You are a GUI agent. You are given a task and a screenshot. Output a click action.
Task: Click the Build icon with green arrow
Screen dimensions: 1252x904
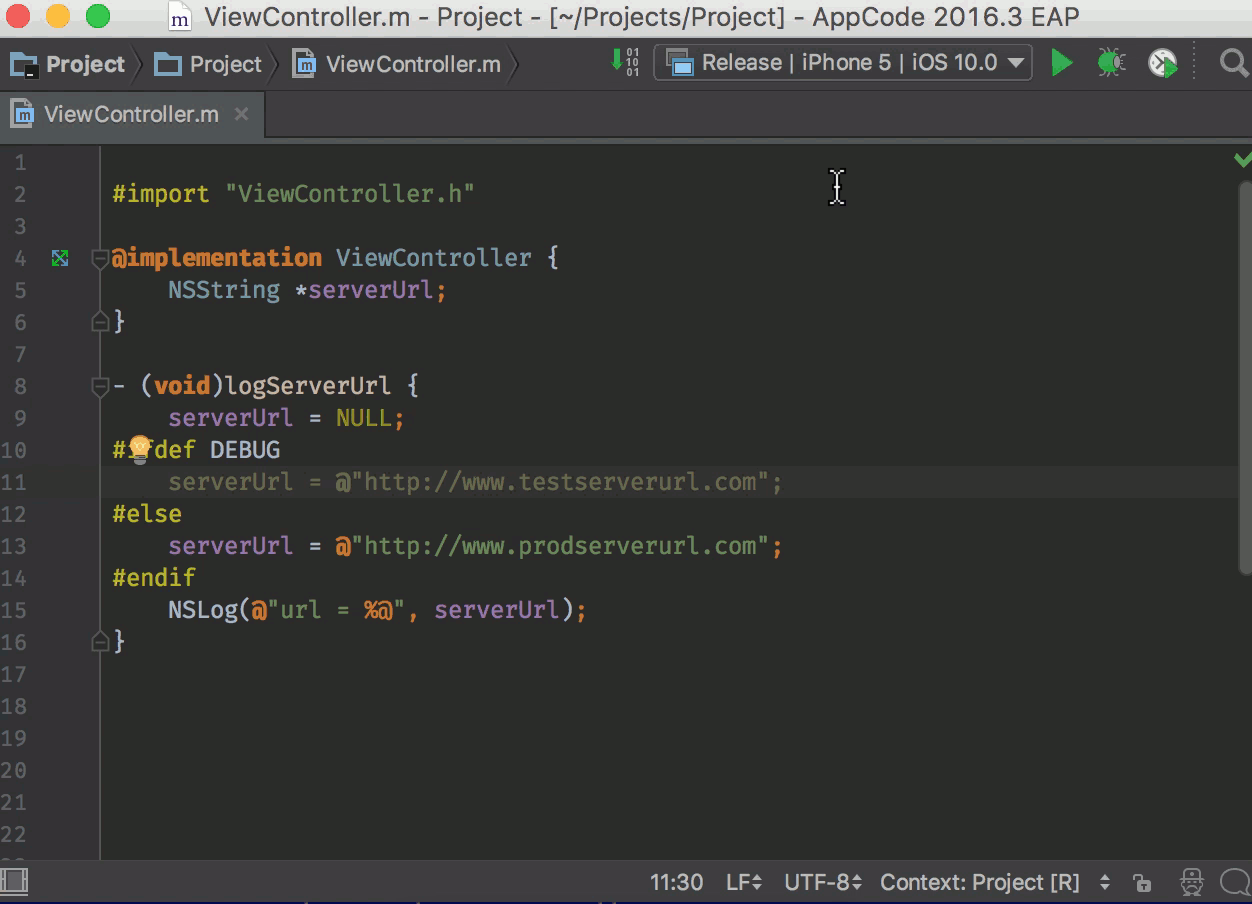coord(624,62)
